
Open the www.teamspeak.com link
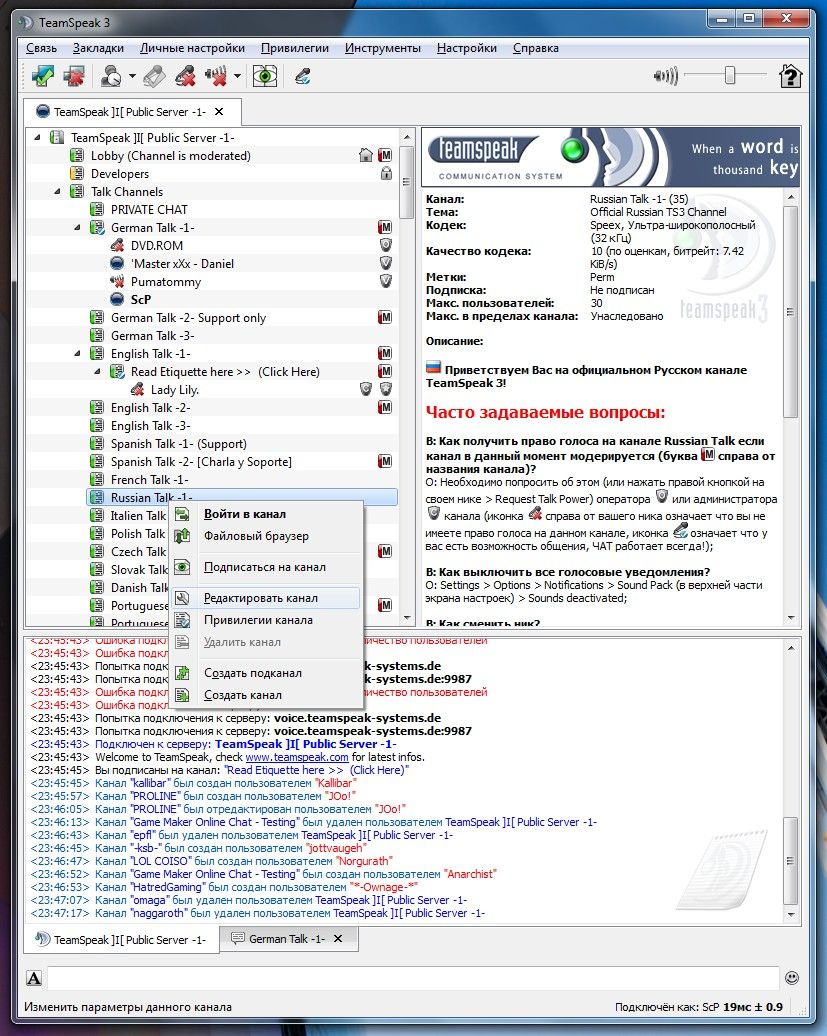point(297,757)
